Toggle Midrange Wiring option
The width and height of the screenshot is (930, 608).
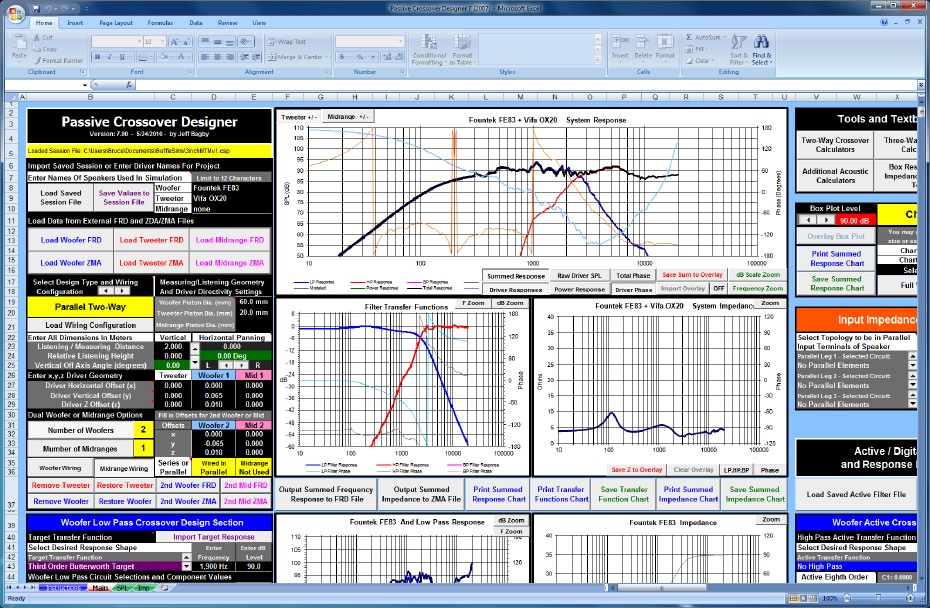tap(124, 468)
